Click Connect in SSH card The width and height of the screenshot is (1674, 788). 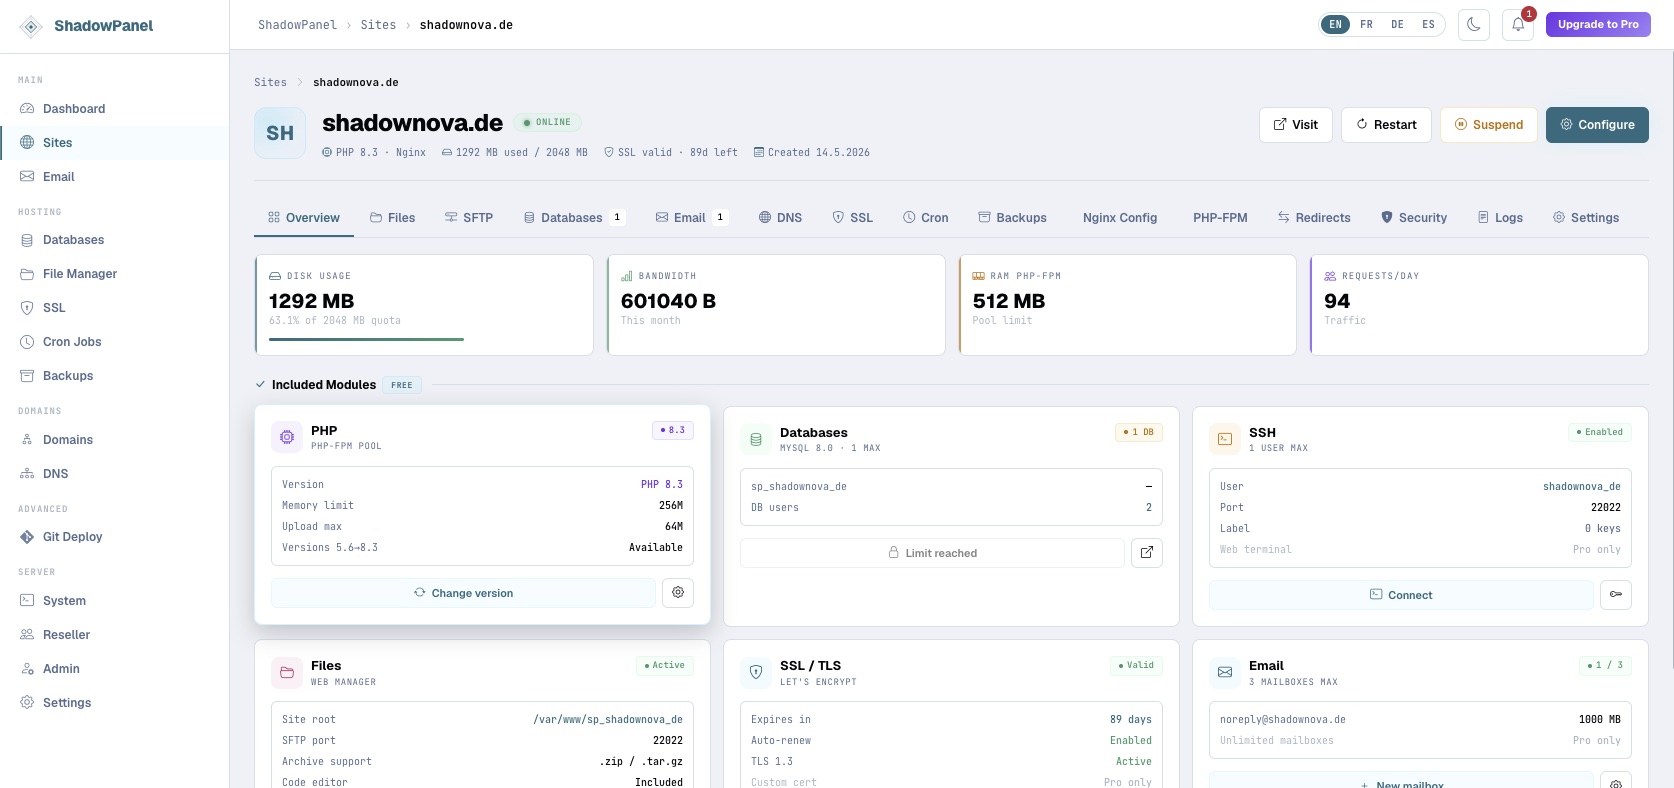coord(1401,595)
